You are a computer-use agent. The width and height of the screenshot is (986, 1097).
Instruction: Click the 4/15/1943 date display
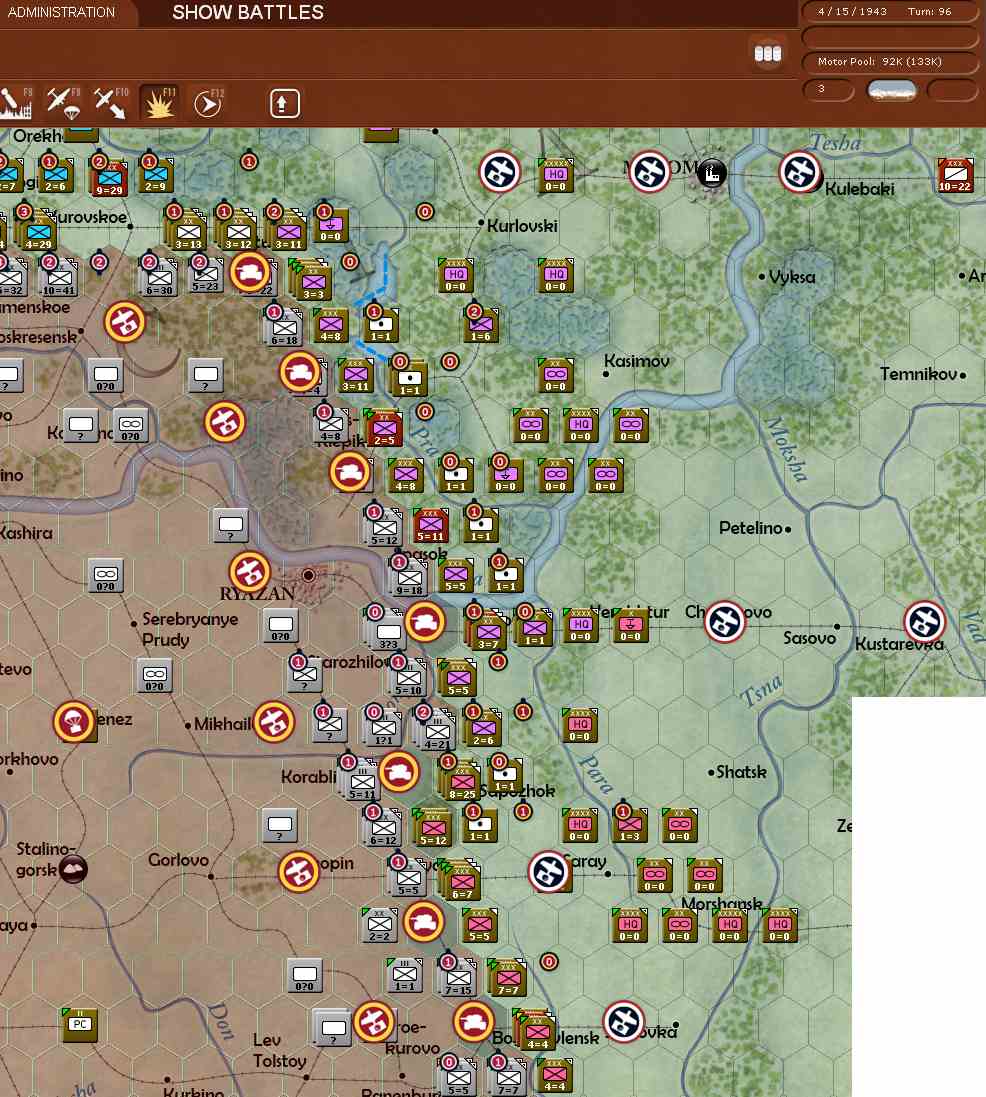(852, 11)
